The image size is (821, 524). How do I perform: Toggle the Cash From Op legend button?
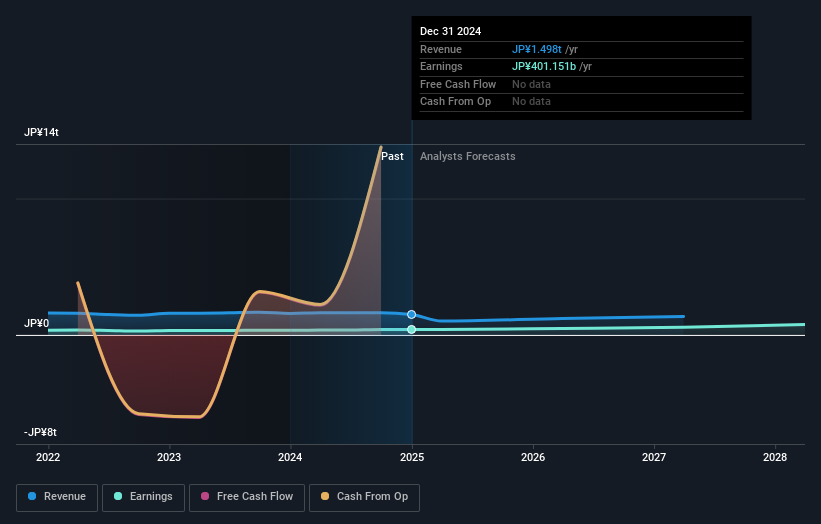[364, 497]
